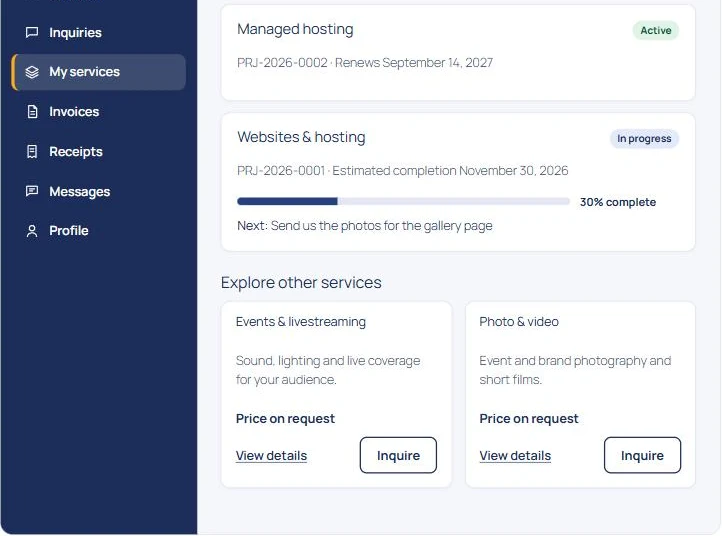
Task: Click 'Event and brand photography' description
Action: [575, 370]
